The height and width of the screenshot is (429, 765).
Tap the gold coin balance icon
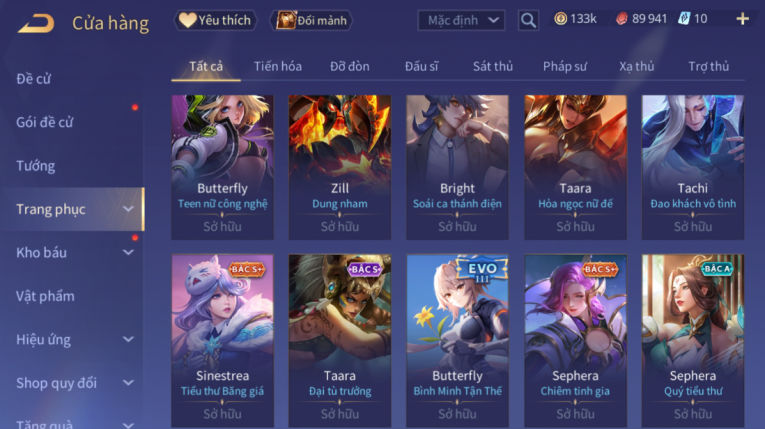click(x=561, y=19)
